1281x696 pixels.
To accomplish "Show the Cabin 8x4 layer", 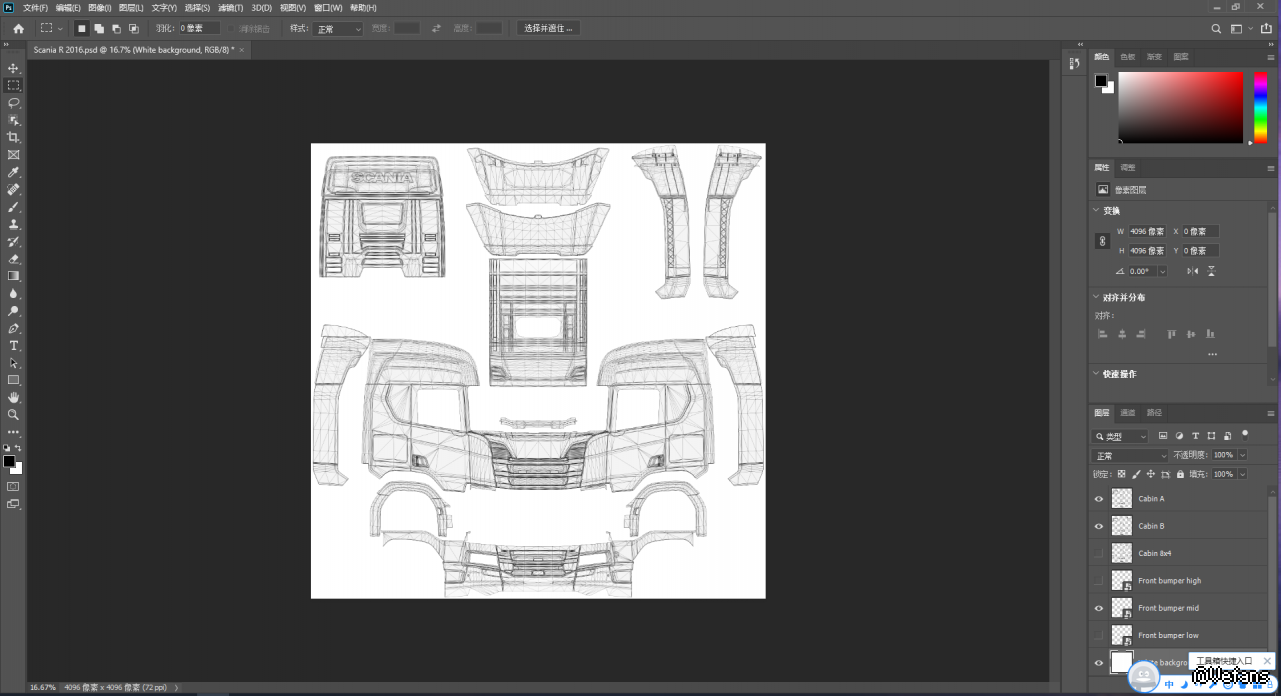I will tap(1099, 553).
